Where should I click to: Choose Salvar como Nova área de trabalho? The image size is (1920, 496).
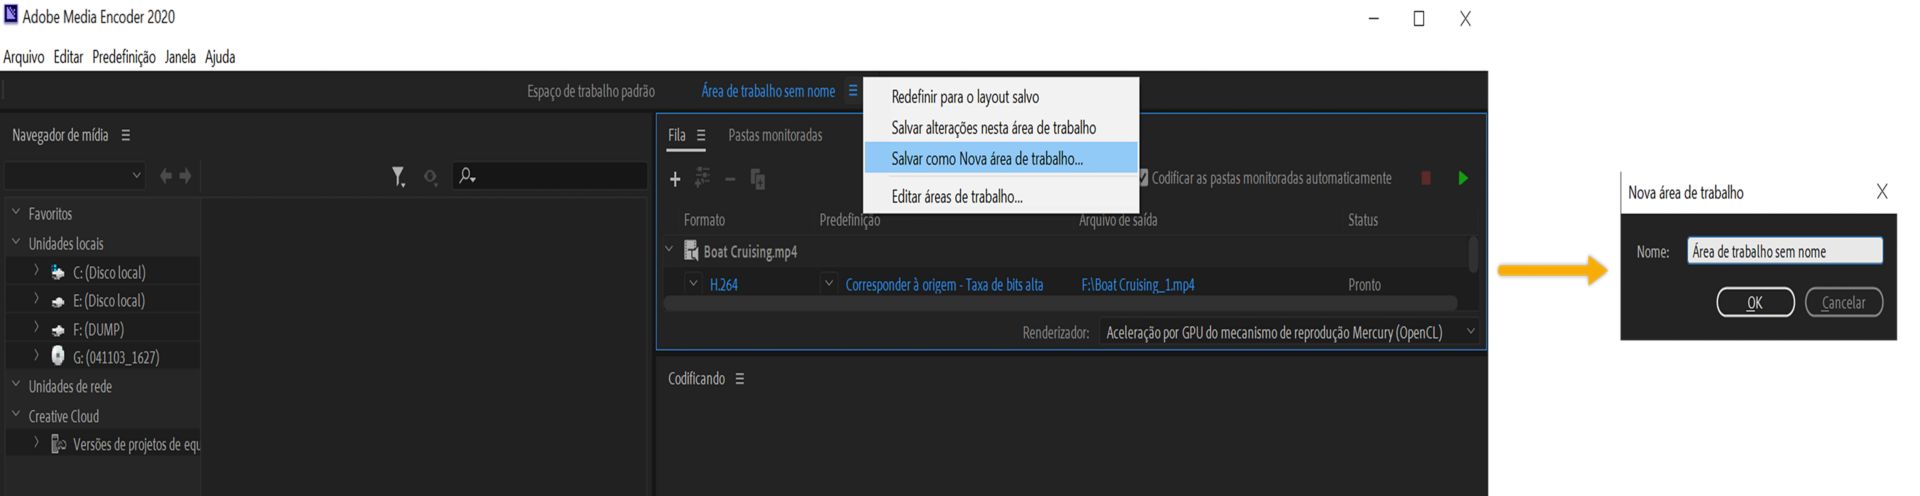point(1001,158)
